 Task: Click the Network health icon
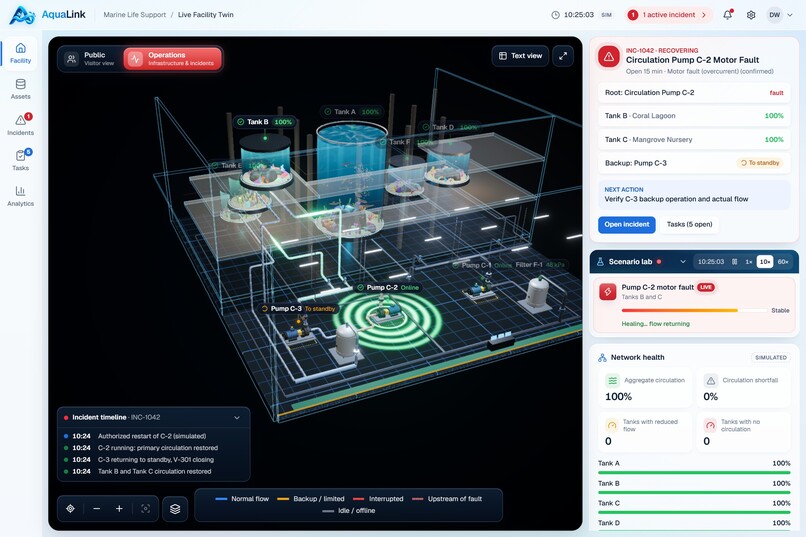[x=602, y=358]
